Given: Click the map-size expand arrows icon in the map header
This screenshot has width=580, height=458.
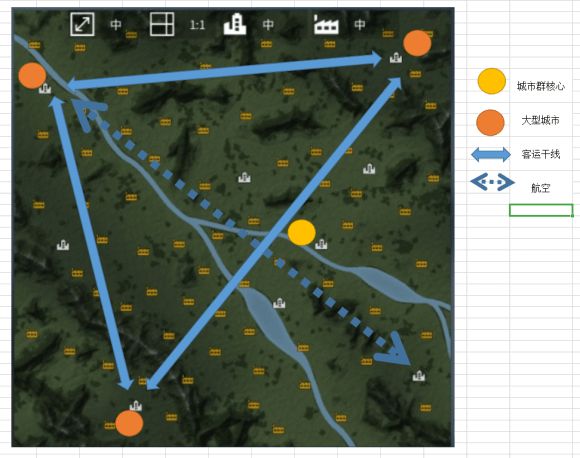Looking at the screenshot, I should (82, 24).
